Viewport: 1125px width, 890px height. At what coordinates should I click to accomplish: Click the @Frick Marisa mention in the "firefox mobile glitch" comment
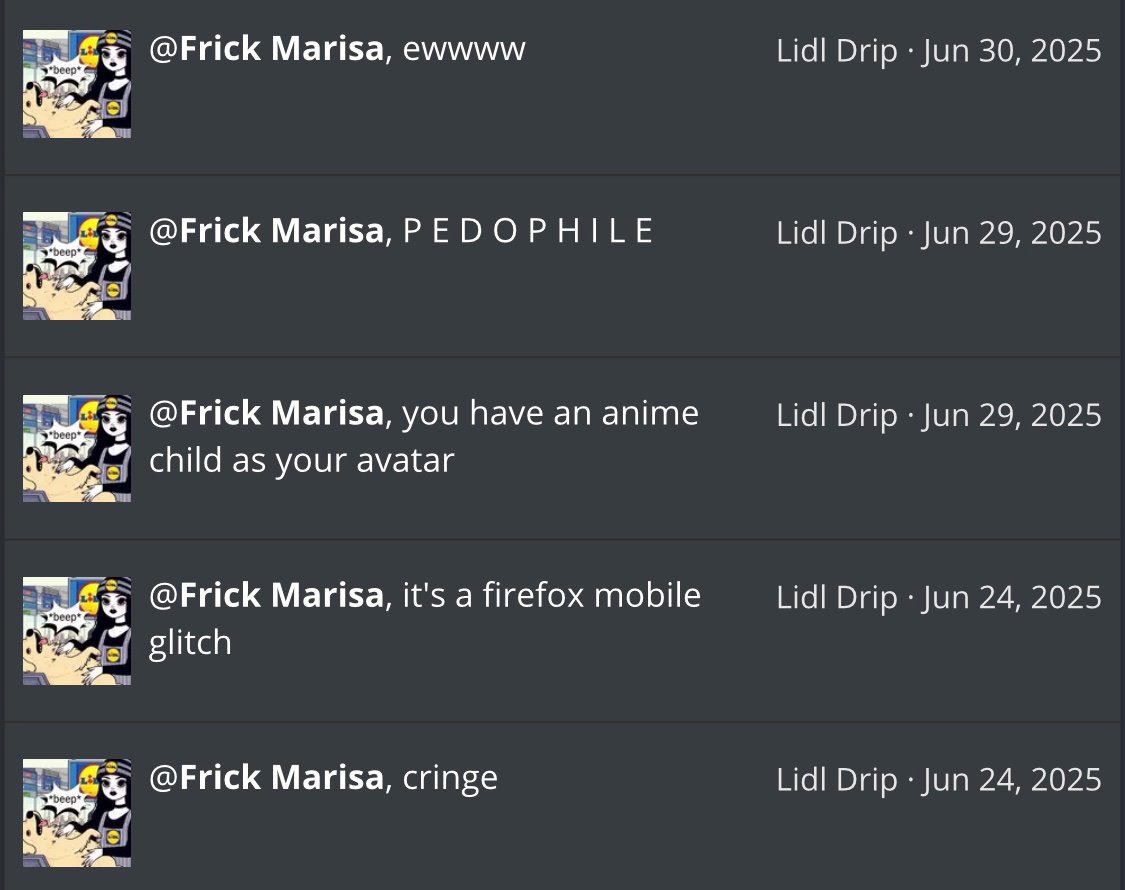coord(266,596)
